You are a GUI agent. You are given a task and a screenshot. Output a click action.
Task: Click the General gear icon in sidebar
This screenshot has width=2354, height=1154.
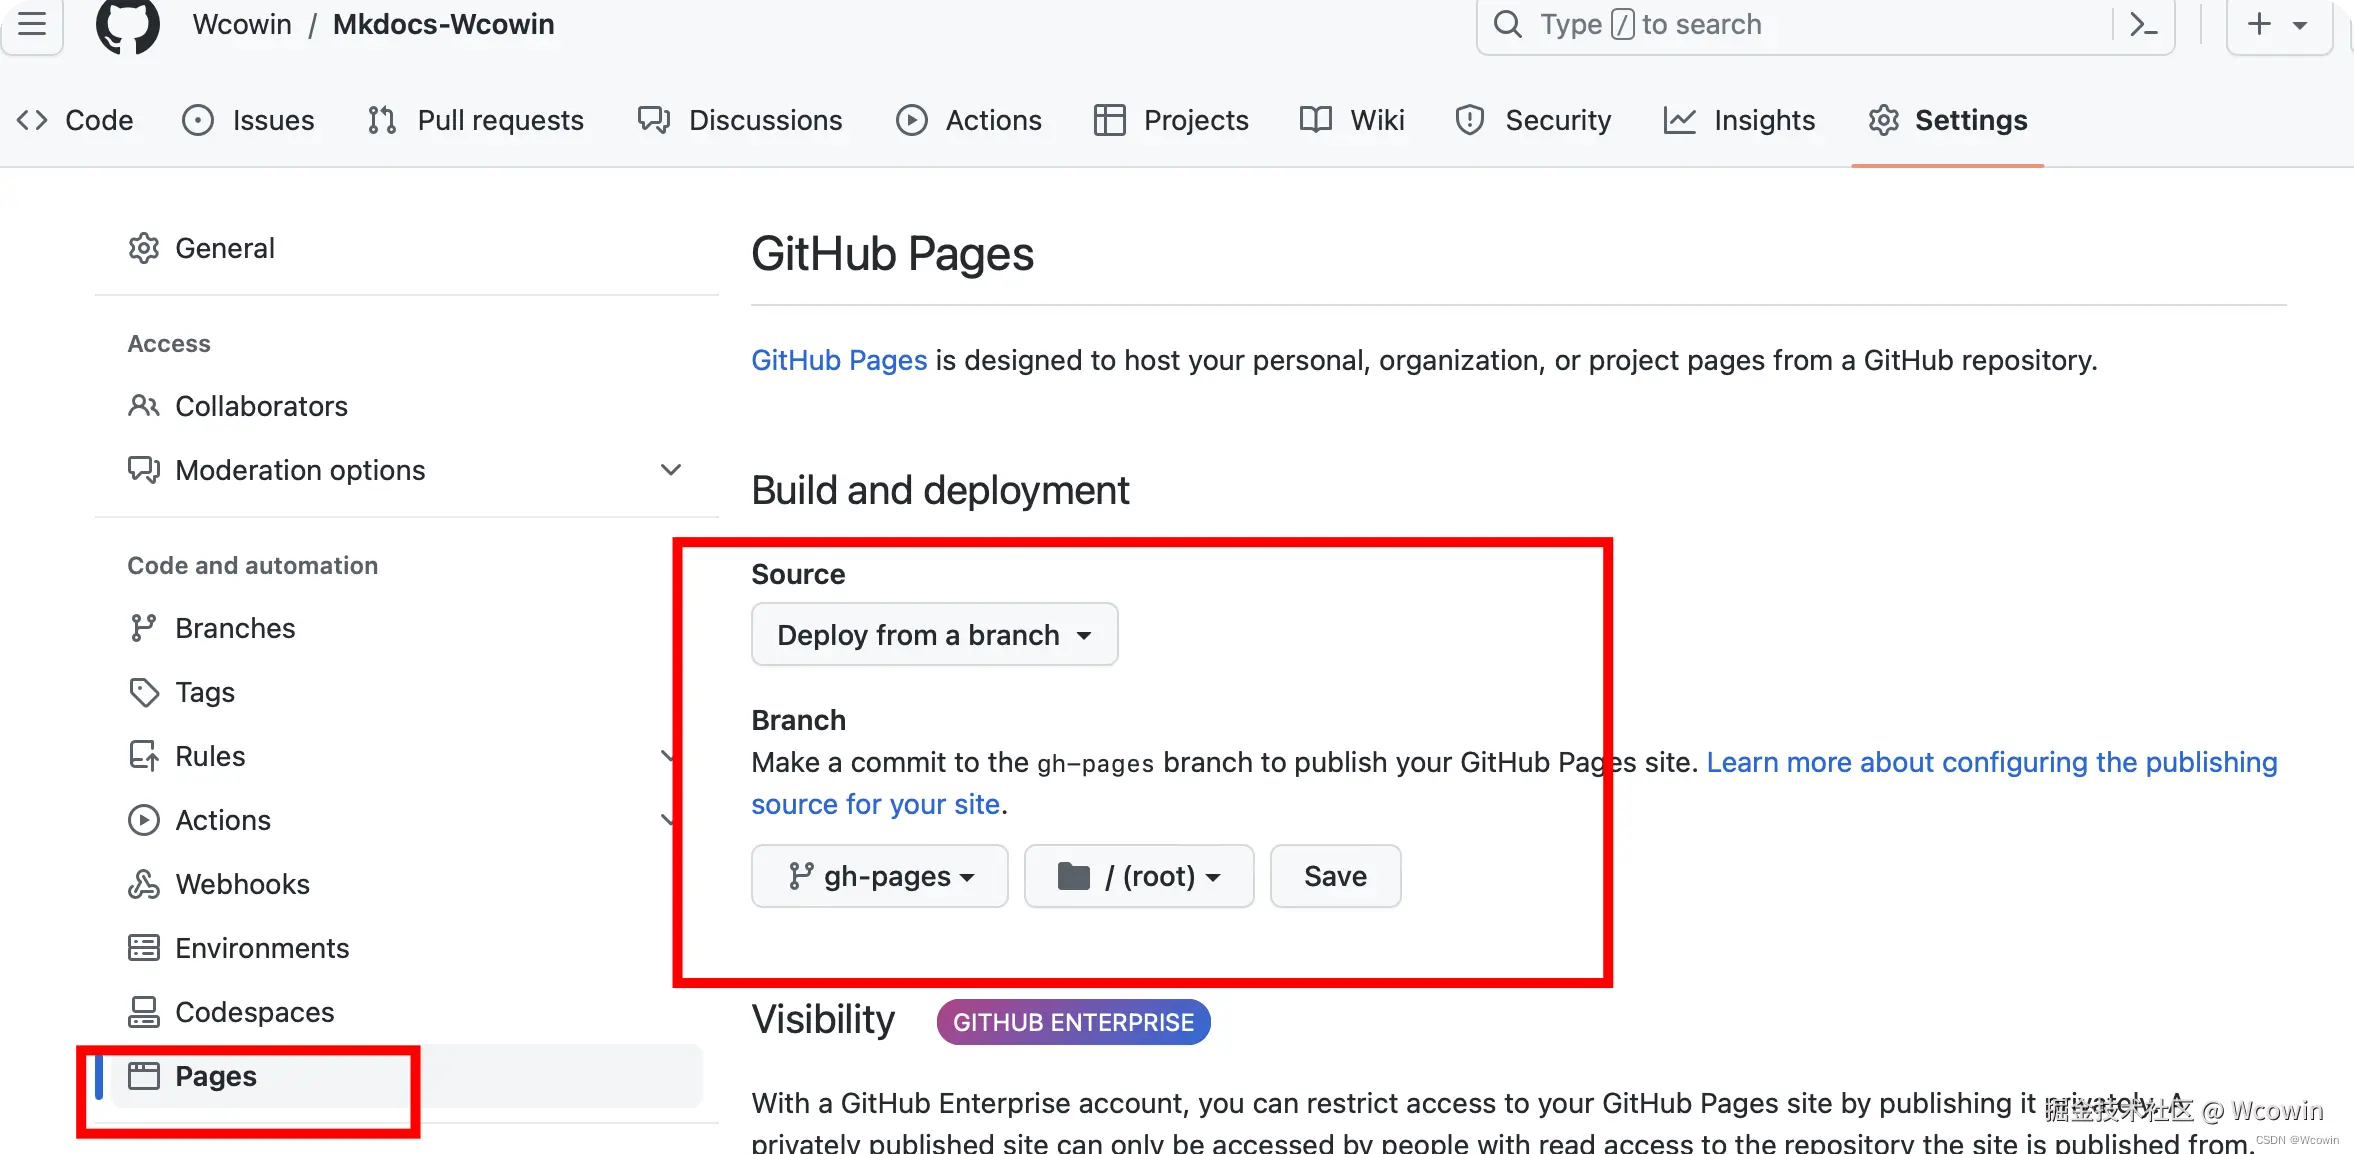pos(144,248)
